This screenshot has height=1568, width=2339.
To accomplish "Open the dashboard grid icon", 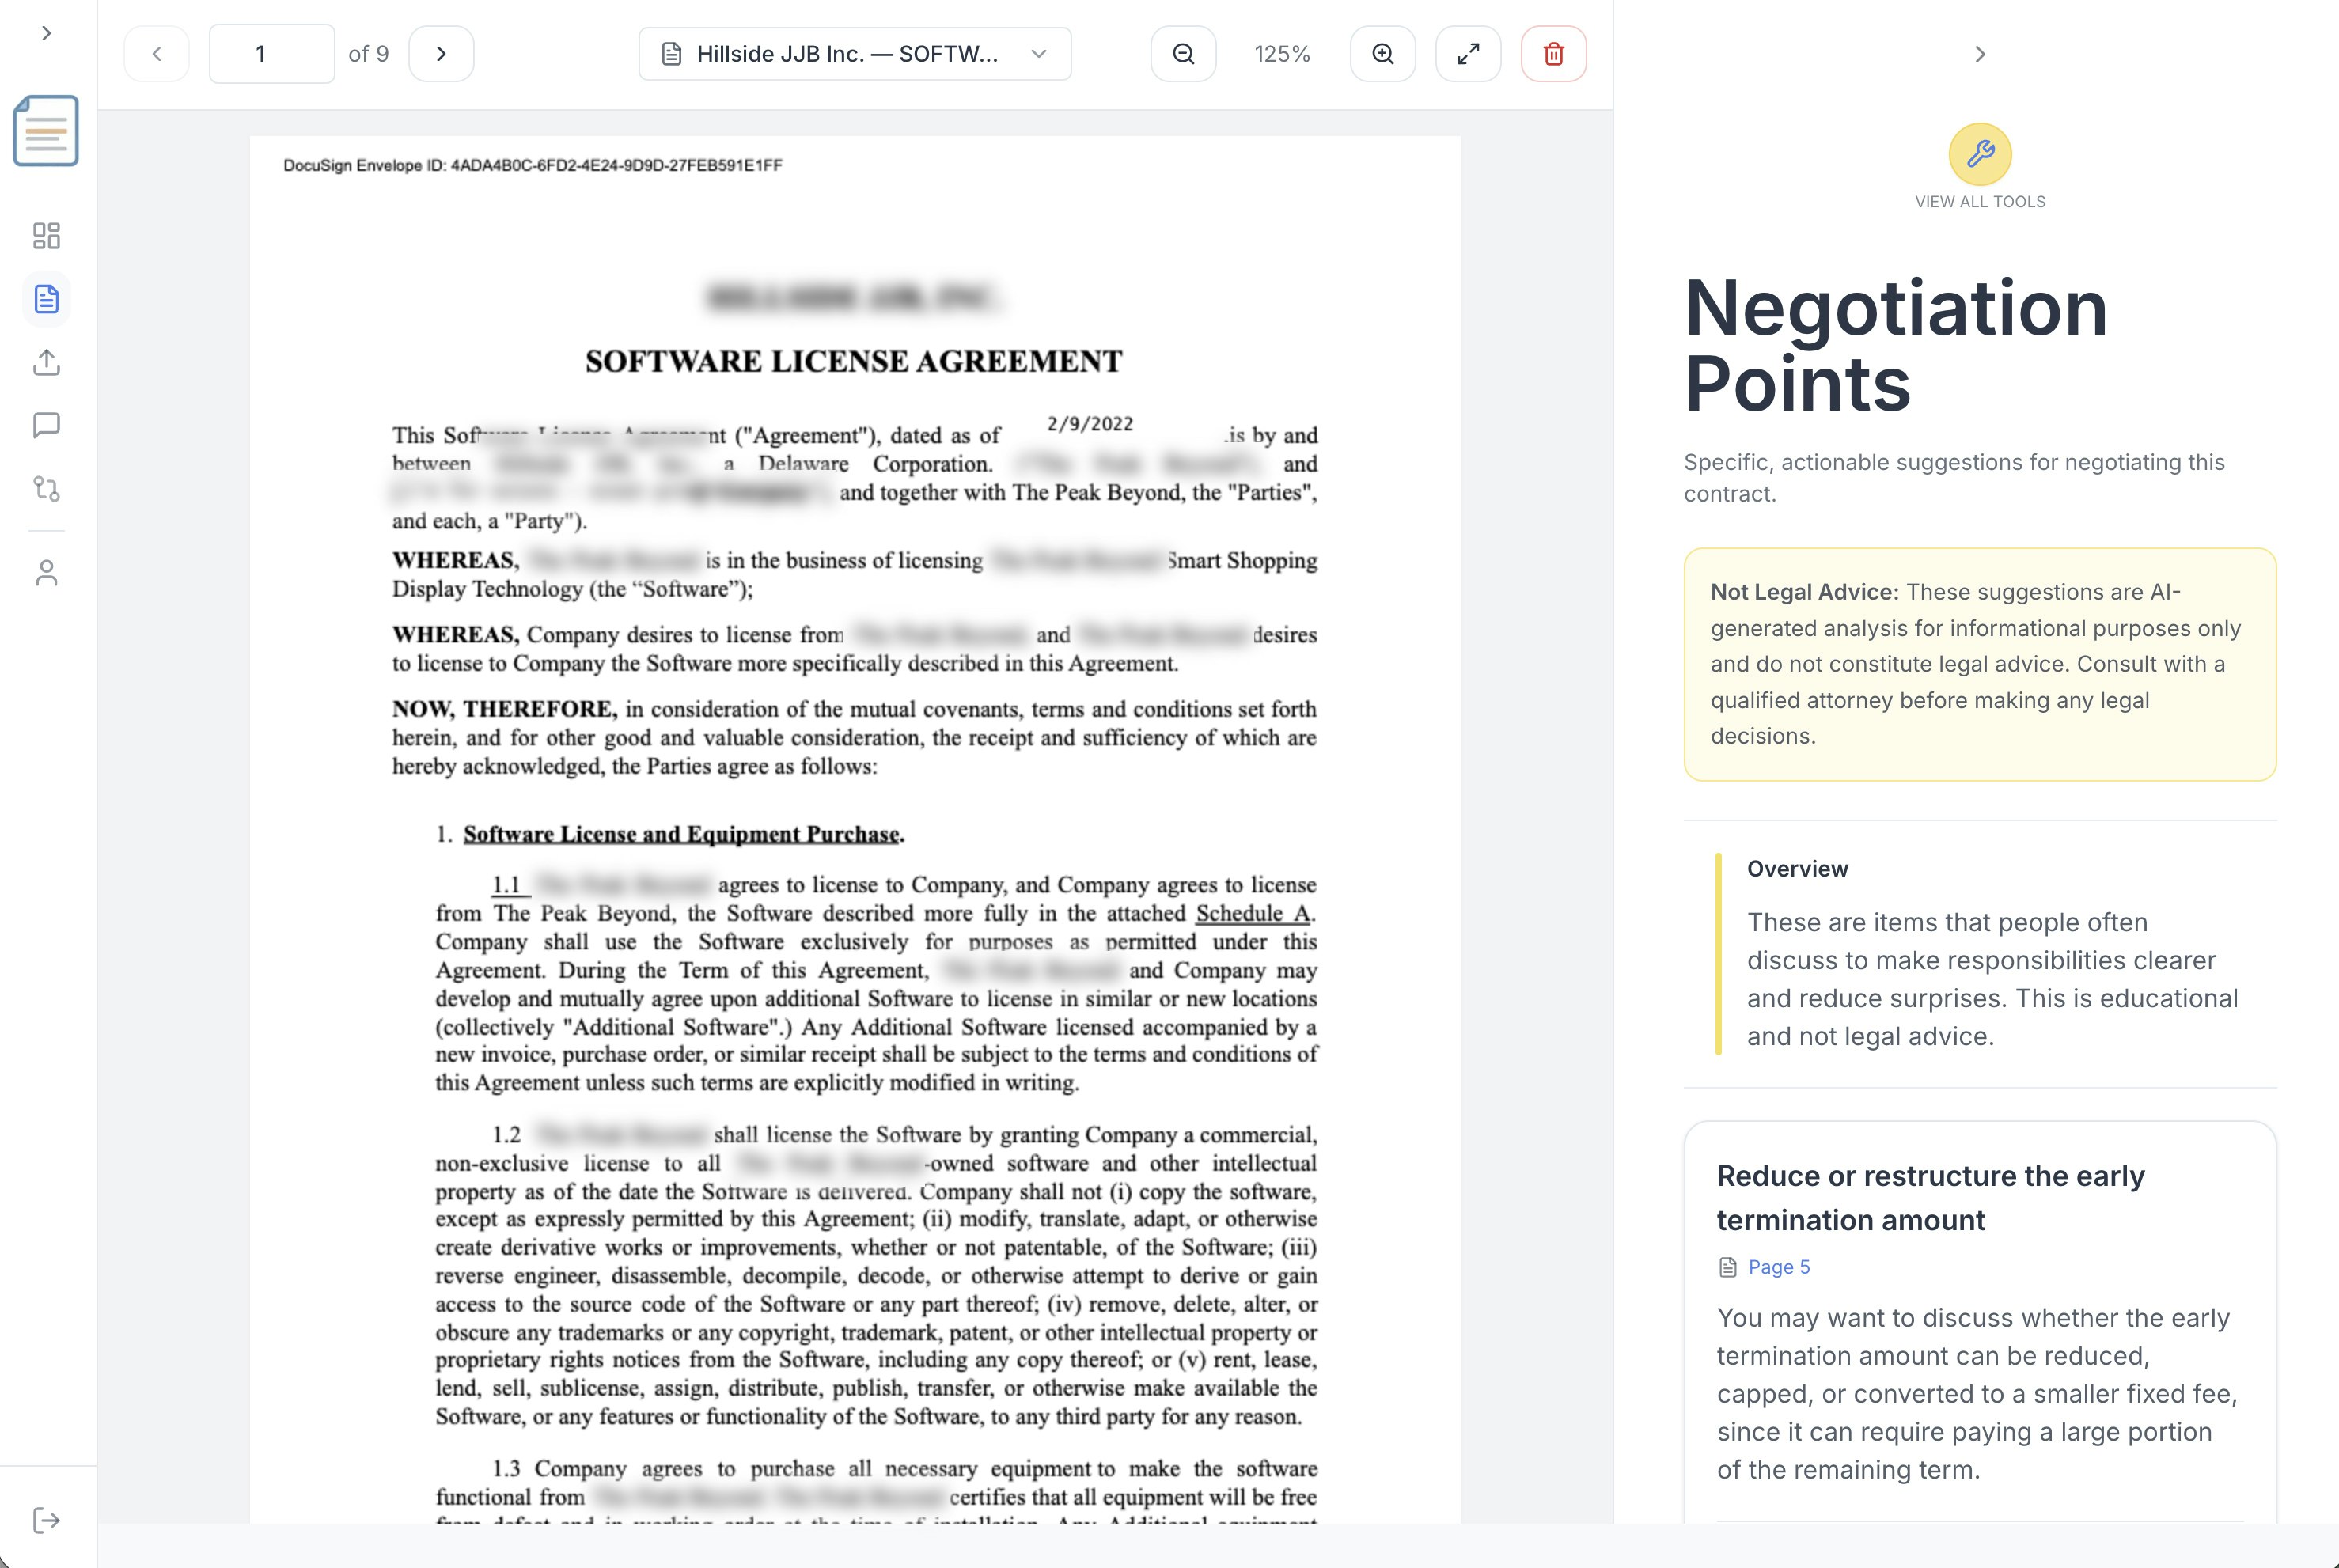I will coord(46,236).
